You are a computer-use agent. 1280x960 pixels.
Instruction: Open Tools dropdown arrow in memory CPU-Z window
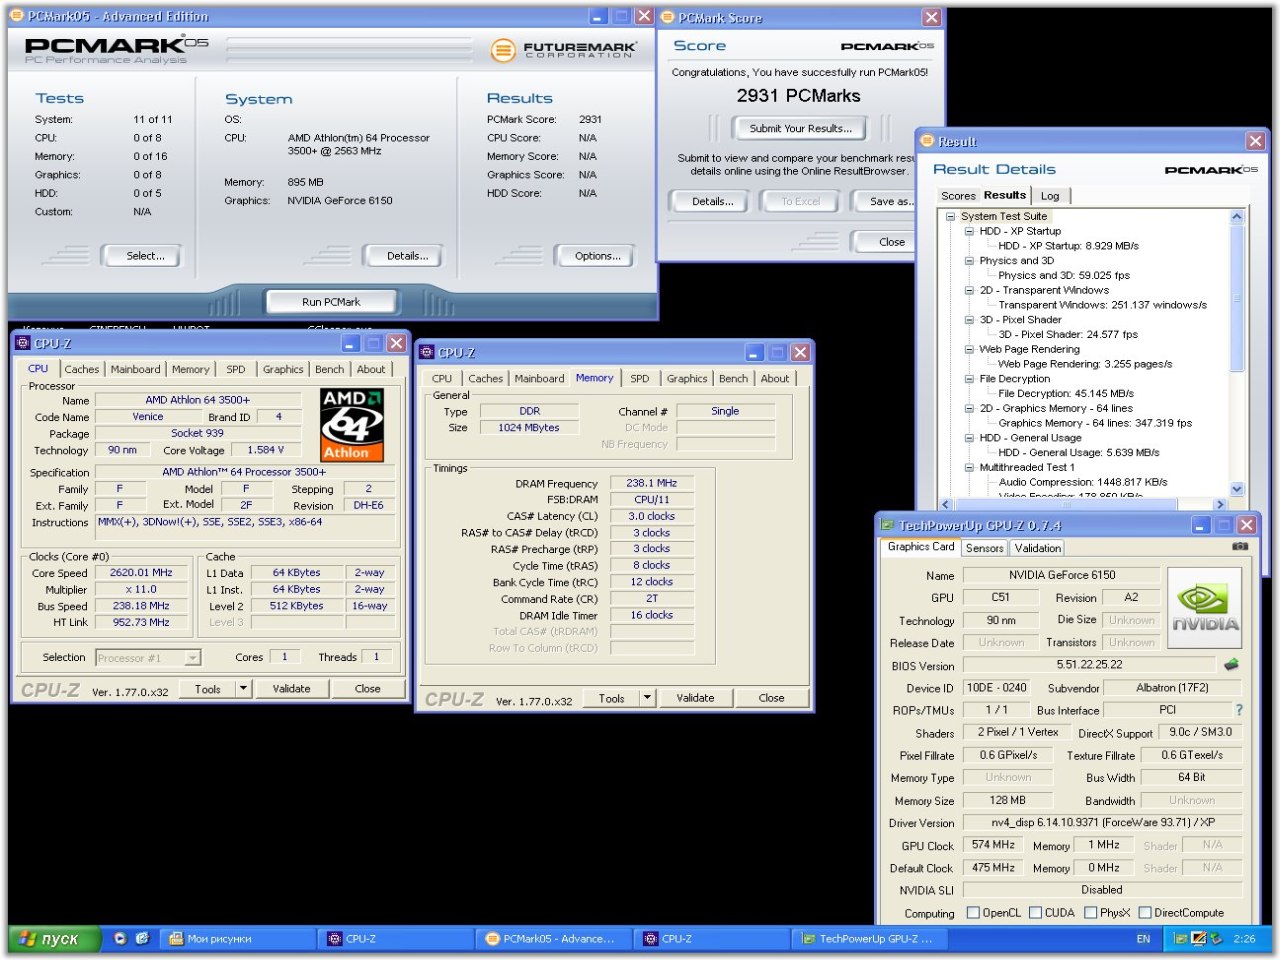pyautogui.click(x=647, y=698)
